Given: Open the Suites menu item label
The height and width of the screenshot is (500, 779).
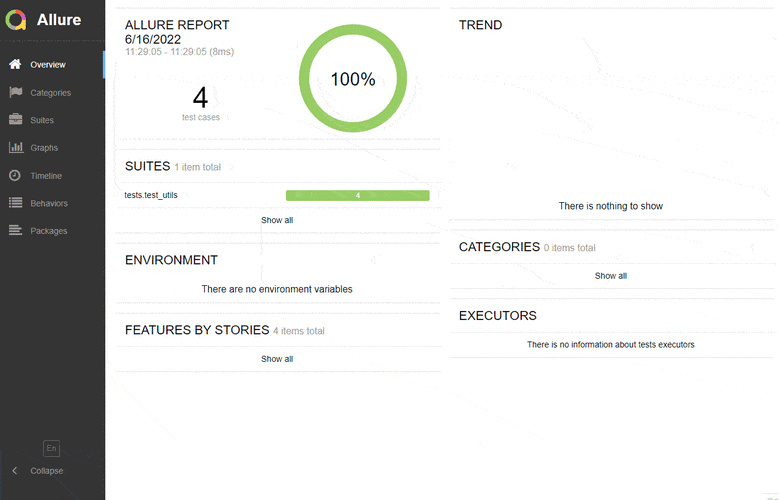Looking at the screenshot, I should [x=42, y=120].
